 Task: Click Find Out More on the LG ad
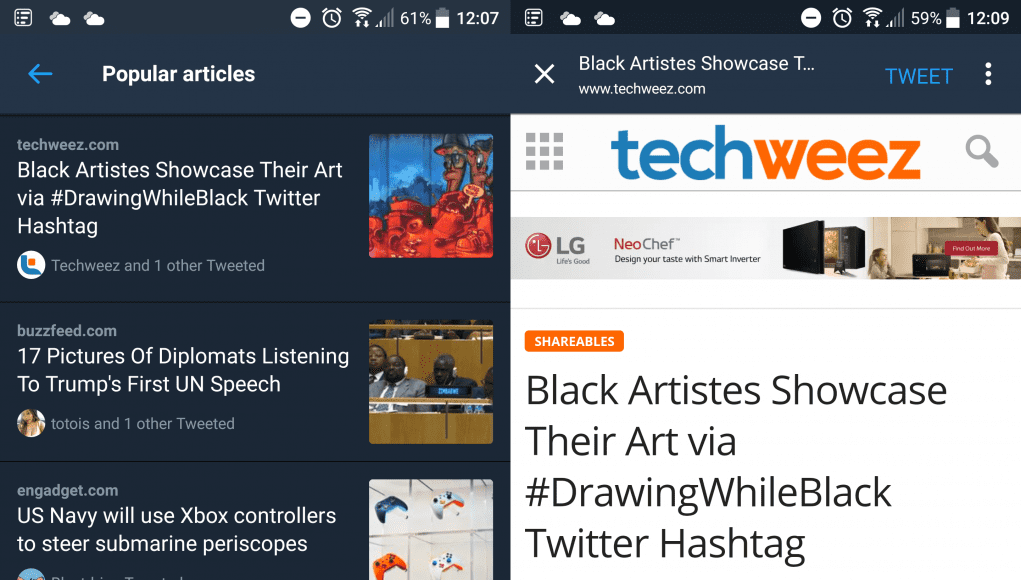pyautogui.click(x=971, y=248)
